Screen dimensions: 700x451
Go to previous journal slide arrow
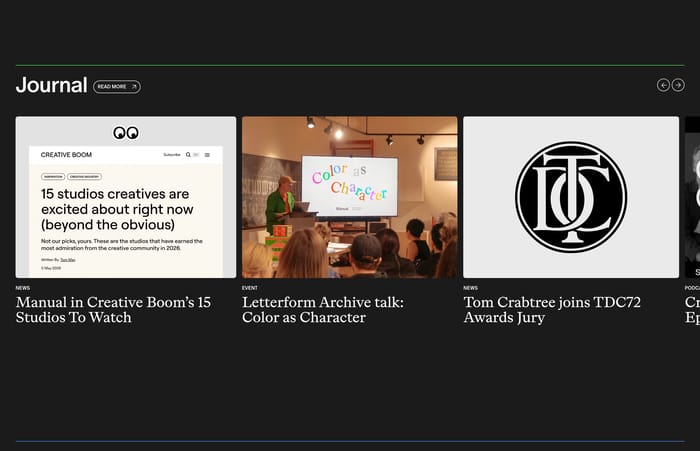click(x=663, y=85)
